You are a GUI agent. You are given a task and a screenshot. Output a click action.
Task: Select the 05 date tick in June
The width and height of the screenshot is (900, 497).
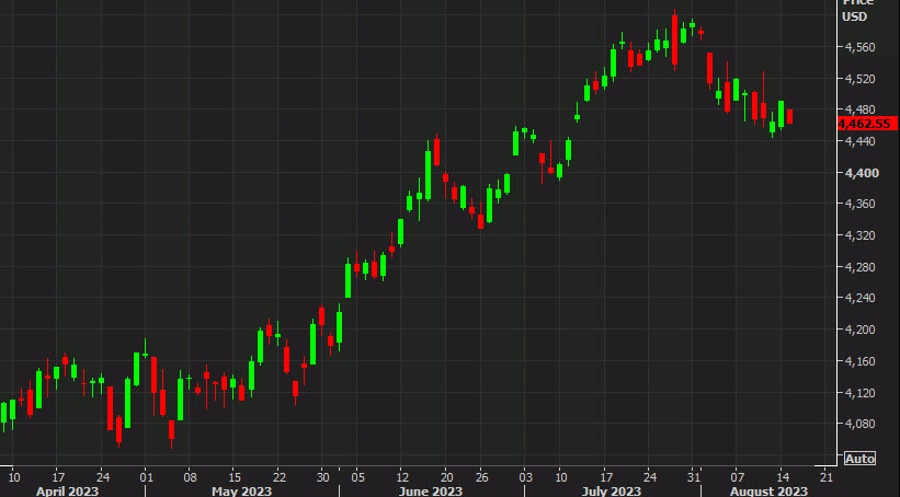(358, 477)
